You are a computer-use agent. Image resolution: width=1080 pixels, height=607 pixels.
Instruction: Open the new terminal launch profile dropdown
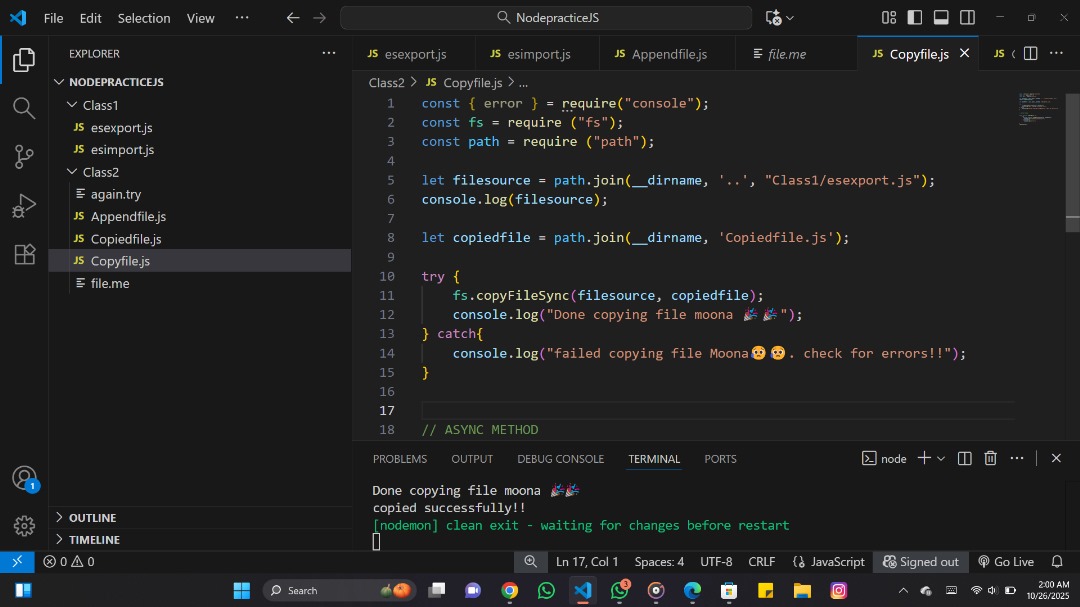[x=941, y=459]
